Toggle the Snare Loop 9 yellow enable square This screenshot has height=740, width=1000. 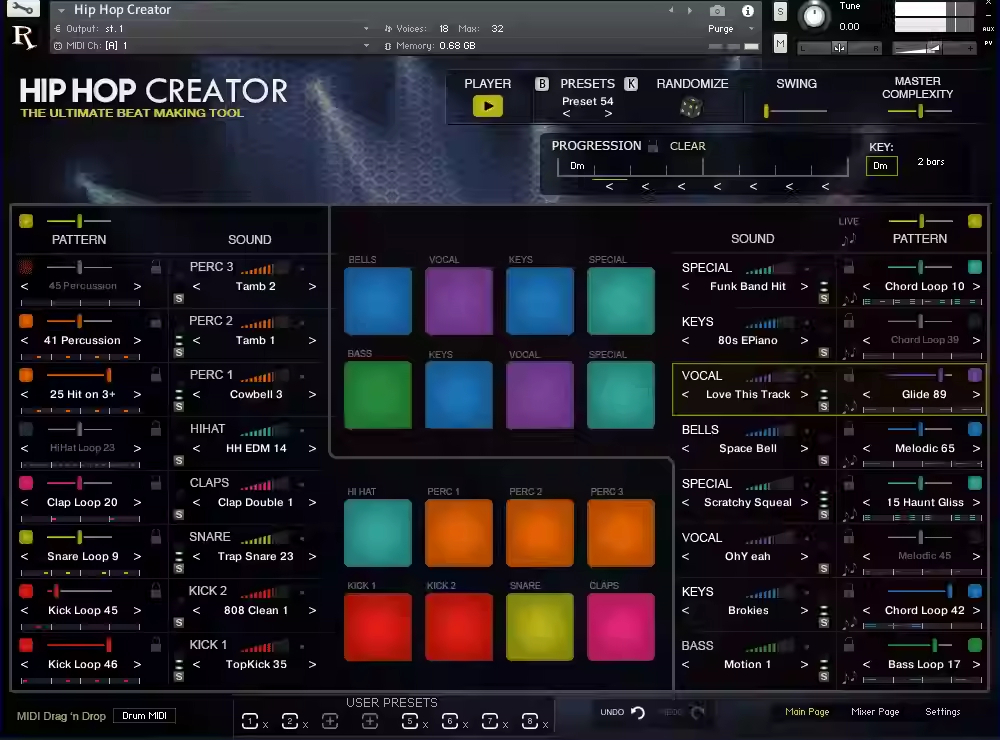(x=26, y=537)
